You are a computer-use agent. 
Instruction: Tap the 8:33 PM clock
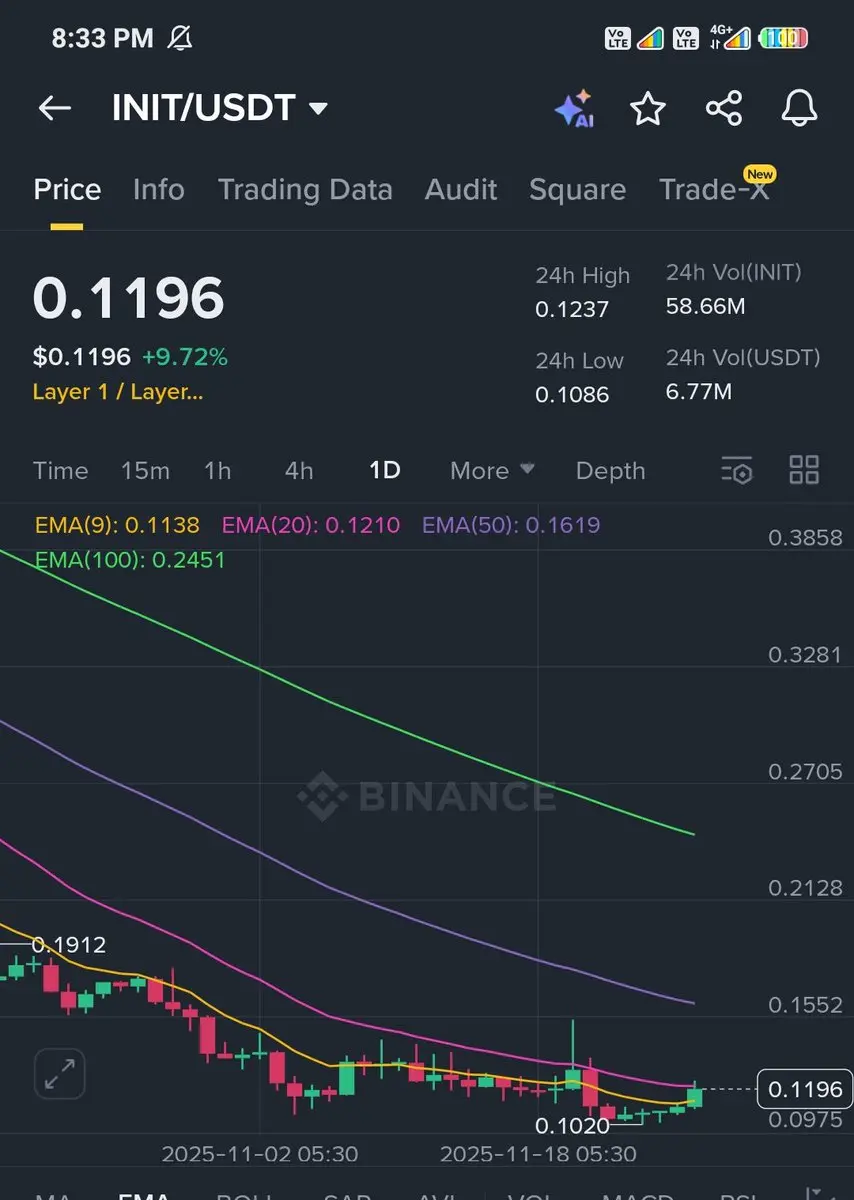click(103, 38)
